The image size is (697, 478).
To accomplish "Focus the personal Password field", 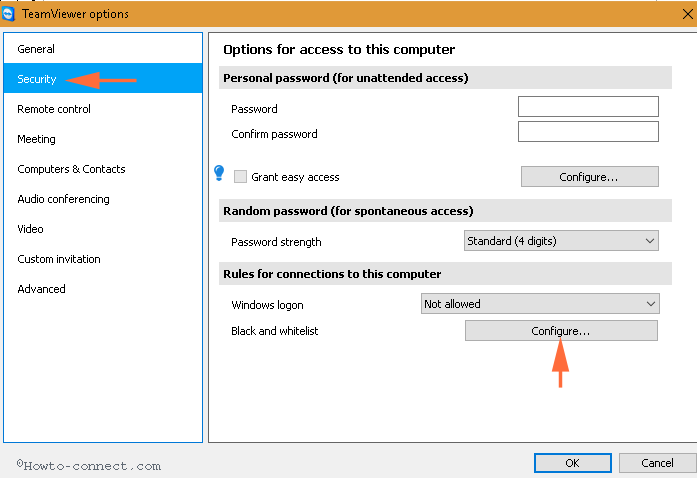I will pos(588,107).
